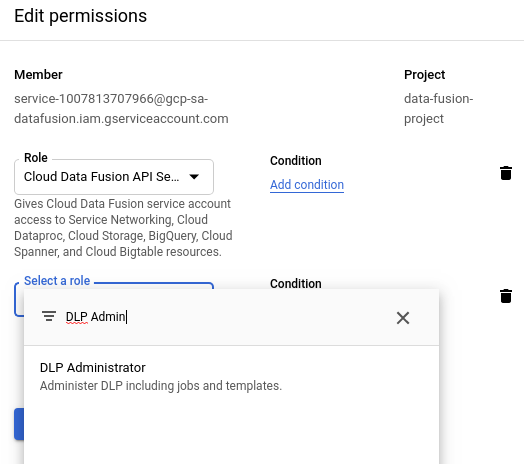
Task: Select the 'Administer DLP including jobs' description
Action: (161, 386)
